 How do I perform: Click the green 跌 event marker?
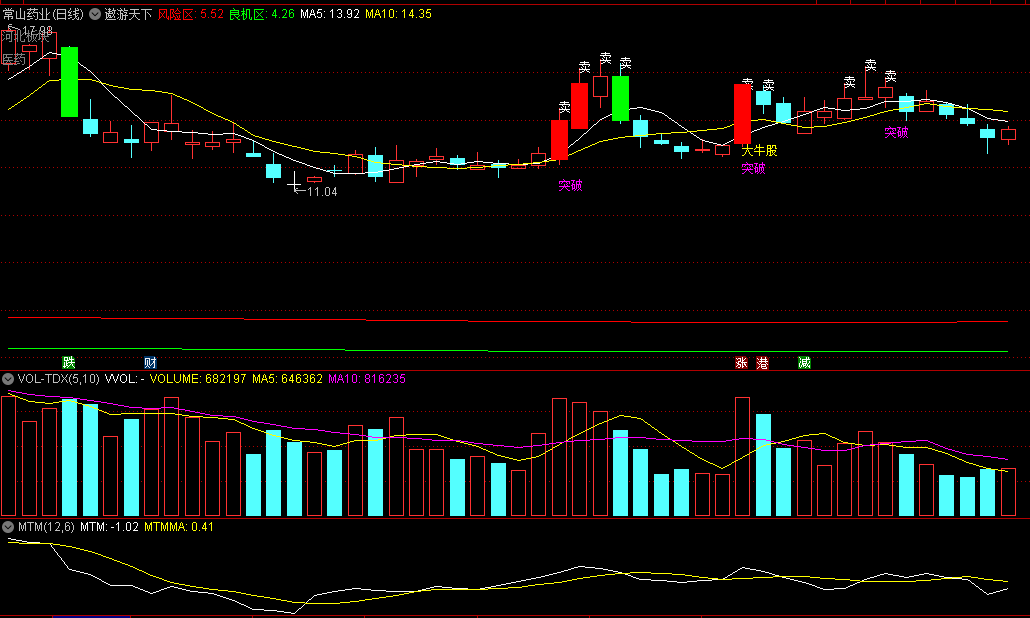69,363
